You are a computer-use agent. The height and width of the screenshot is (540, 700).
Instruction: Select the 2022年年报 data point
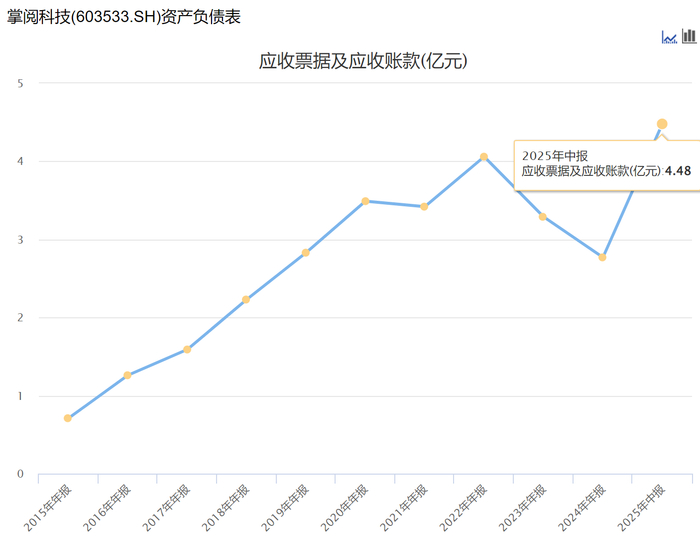coord(484,157)
